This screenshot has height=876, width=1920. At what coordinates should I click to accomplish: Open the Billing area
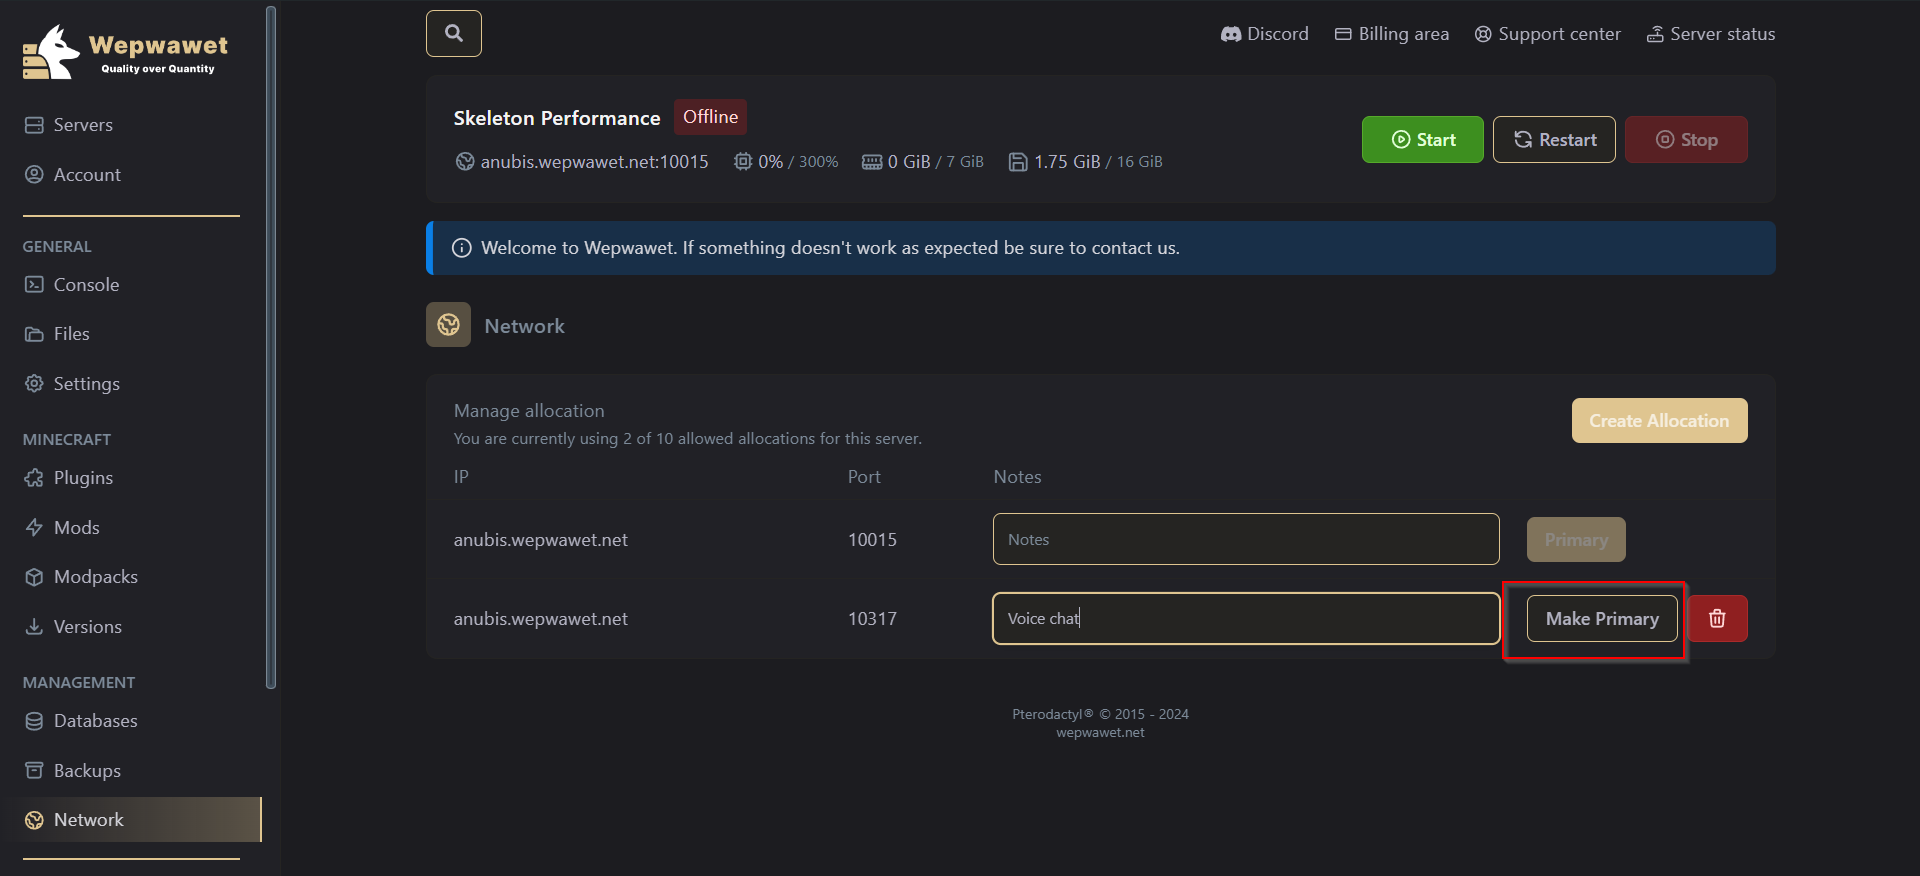point(1391,34)
